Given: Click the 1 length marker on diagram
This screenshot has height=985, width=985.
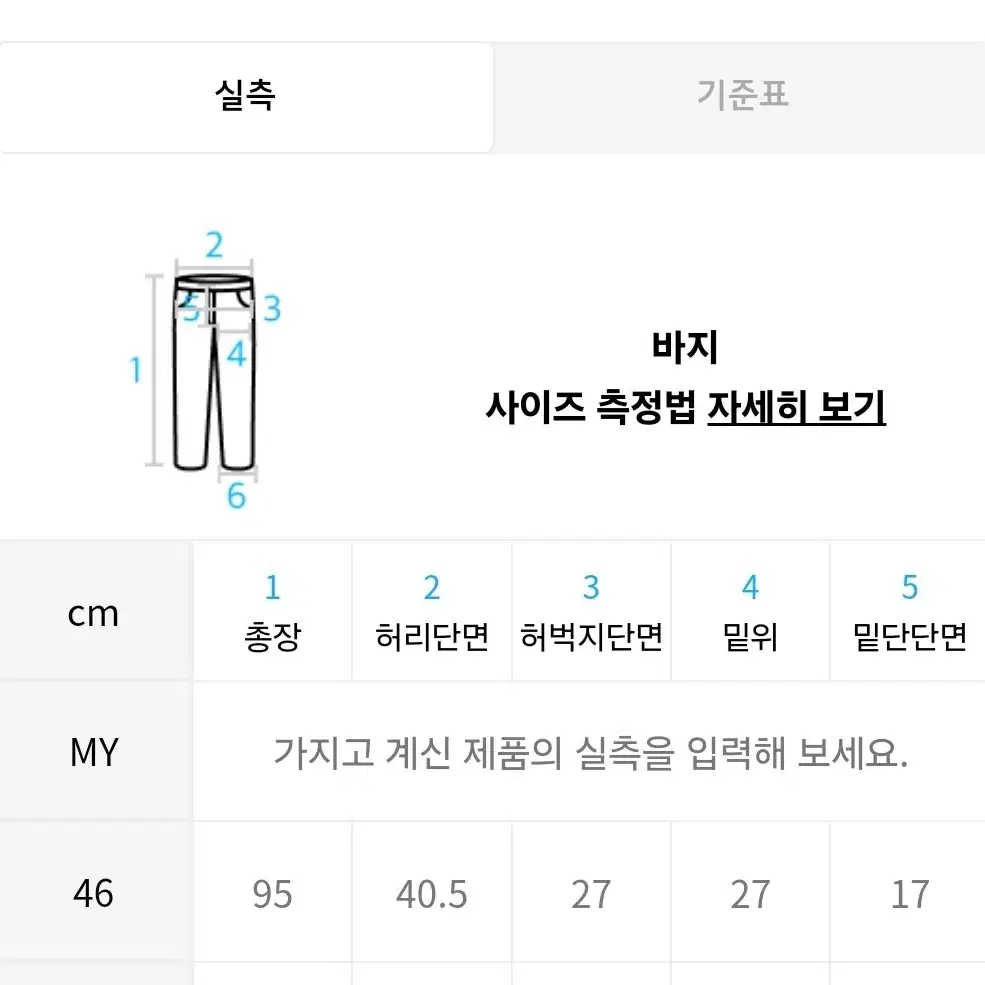Looking at the screenshot, I should point(135,369).
